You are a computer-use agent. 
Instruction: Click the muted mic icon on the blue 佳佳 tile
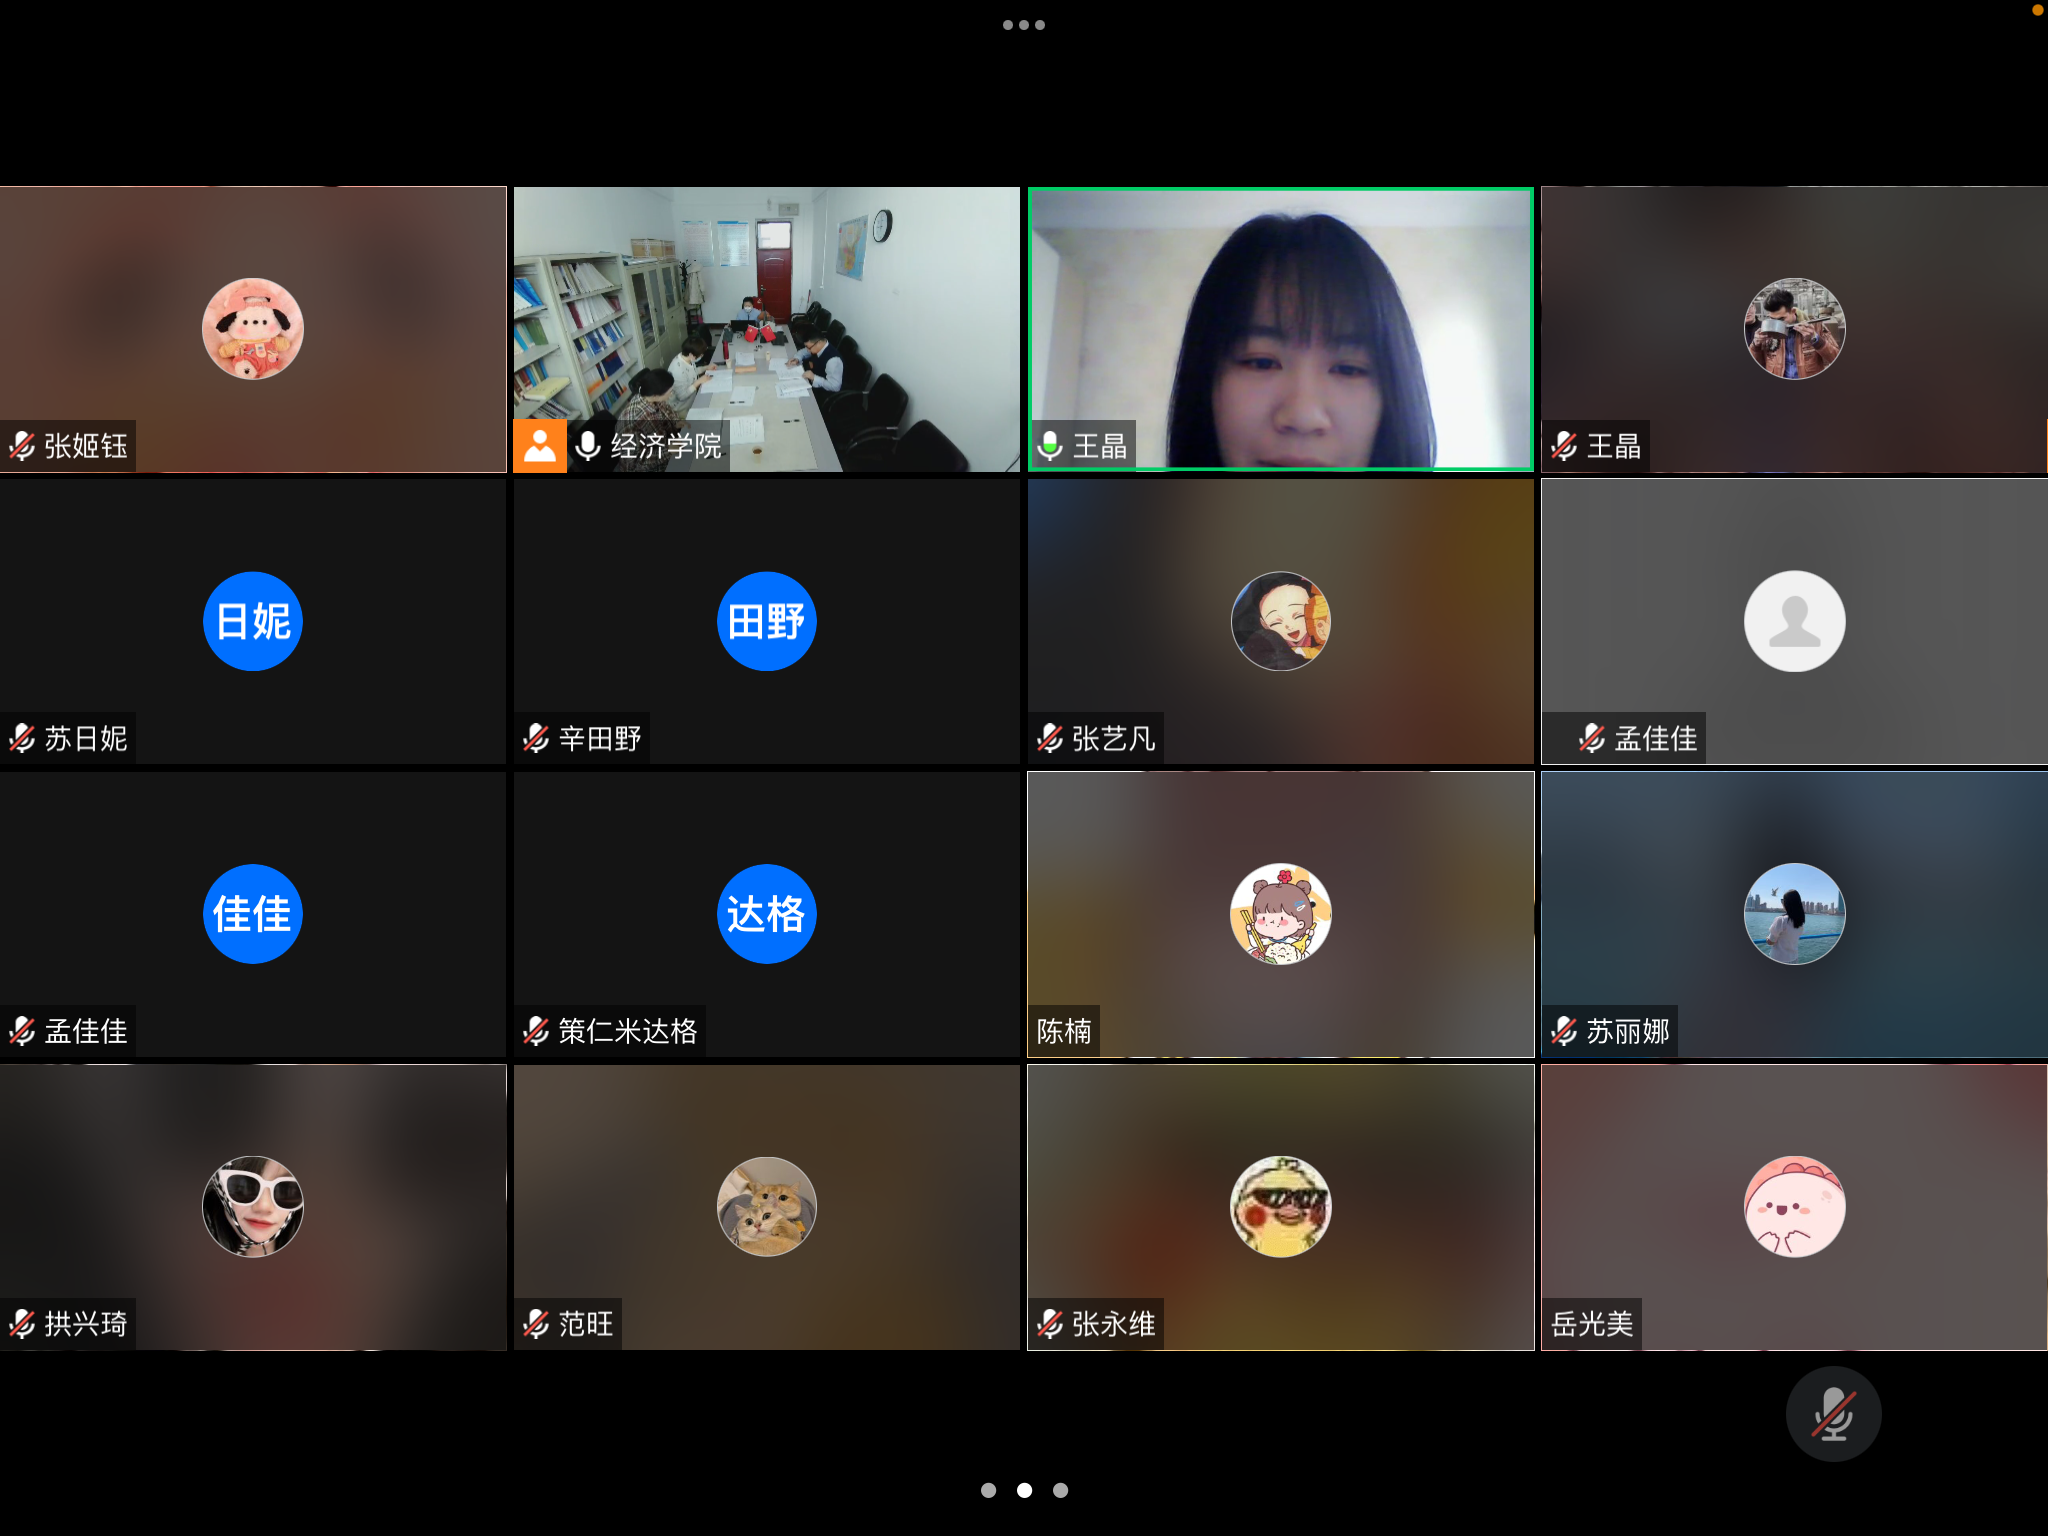click(x=22, y=1031)
